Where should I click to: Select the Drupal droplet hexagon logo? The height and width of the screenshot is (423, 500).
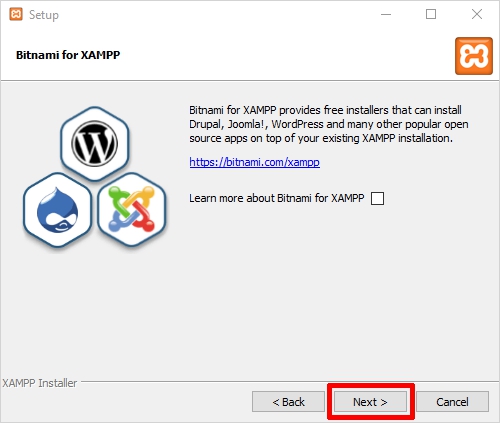57,210
